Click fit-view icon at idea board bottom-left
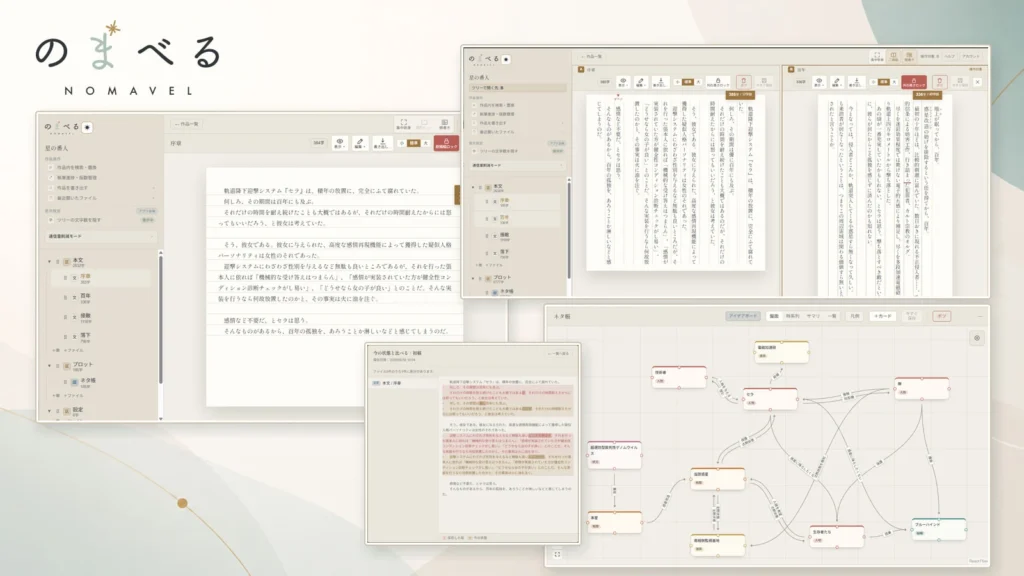Screen dimensions: 1024x576 click(557, 554)
